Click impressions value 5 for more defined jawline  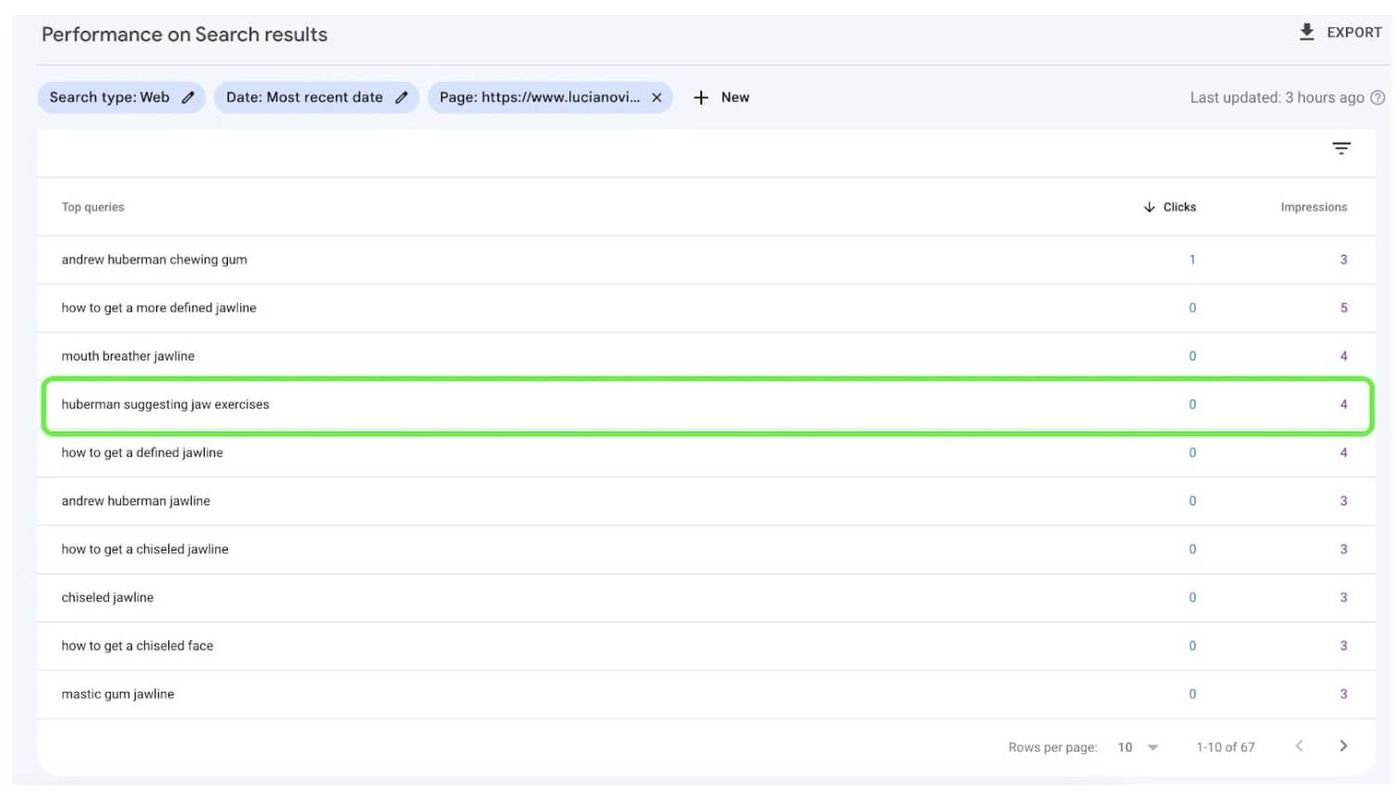(x=1344, y=308)
